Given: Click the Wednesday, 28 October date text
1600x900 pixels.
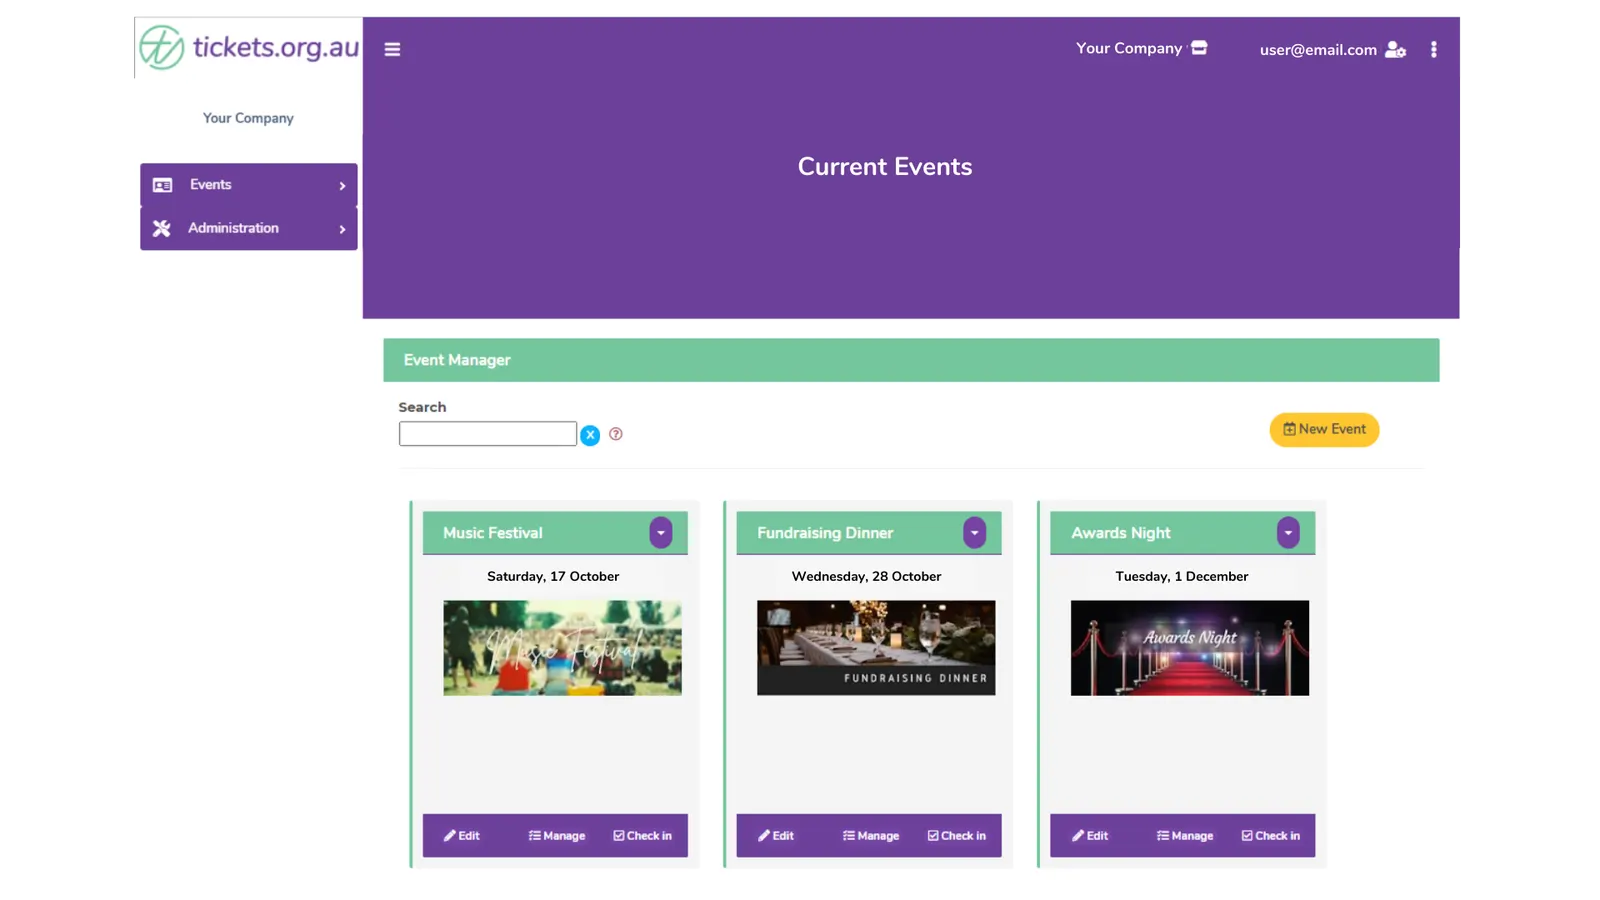Looking at the screenshot, I should pyautogui.click(x=866, y=577).
